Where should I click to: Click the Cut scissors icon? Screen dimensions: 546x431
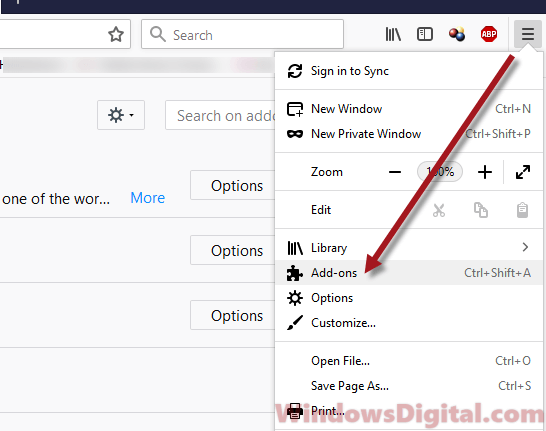click(x=439, y=210)
